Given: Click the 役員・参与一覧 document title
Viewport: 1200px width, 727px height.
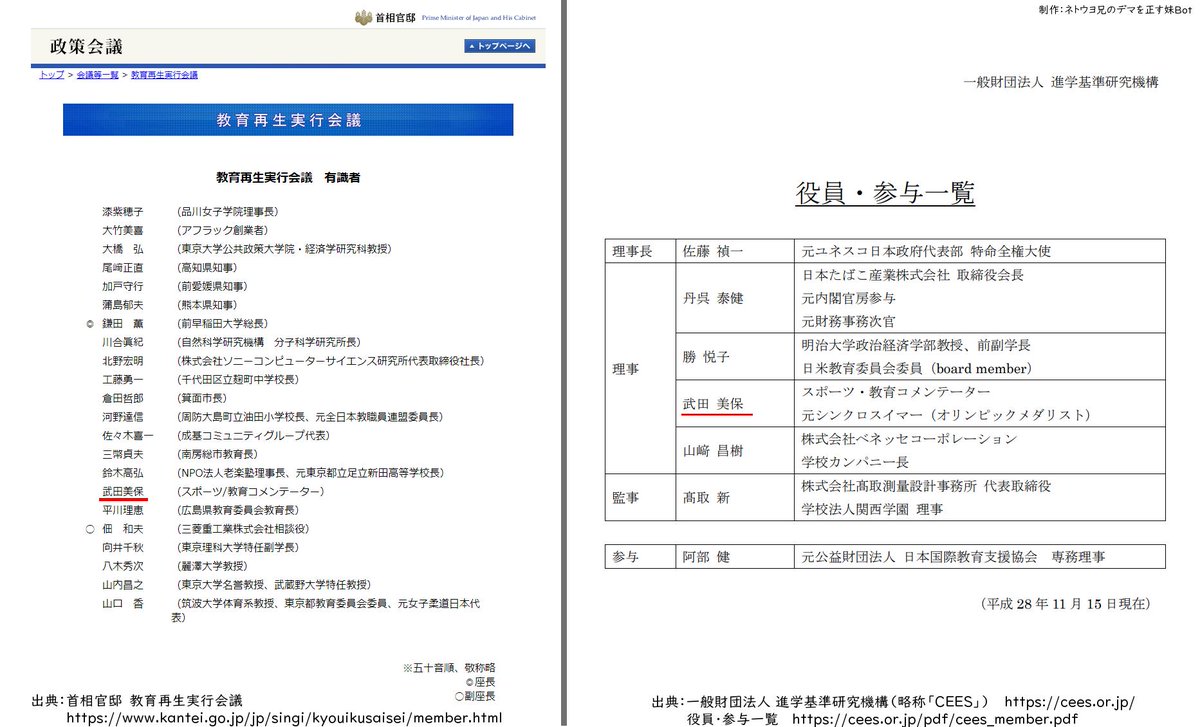Looking at the screenshot, I should [885, 193].
